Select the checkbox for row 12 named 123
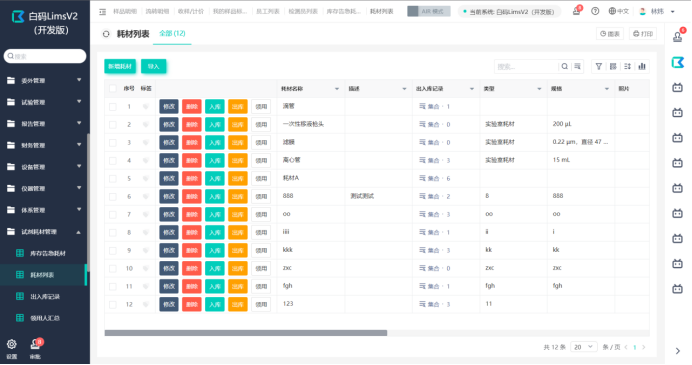Image resolution: width=692 pixels, height=365 pixels. tap(113, 305)
